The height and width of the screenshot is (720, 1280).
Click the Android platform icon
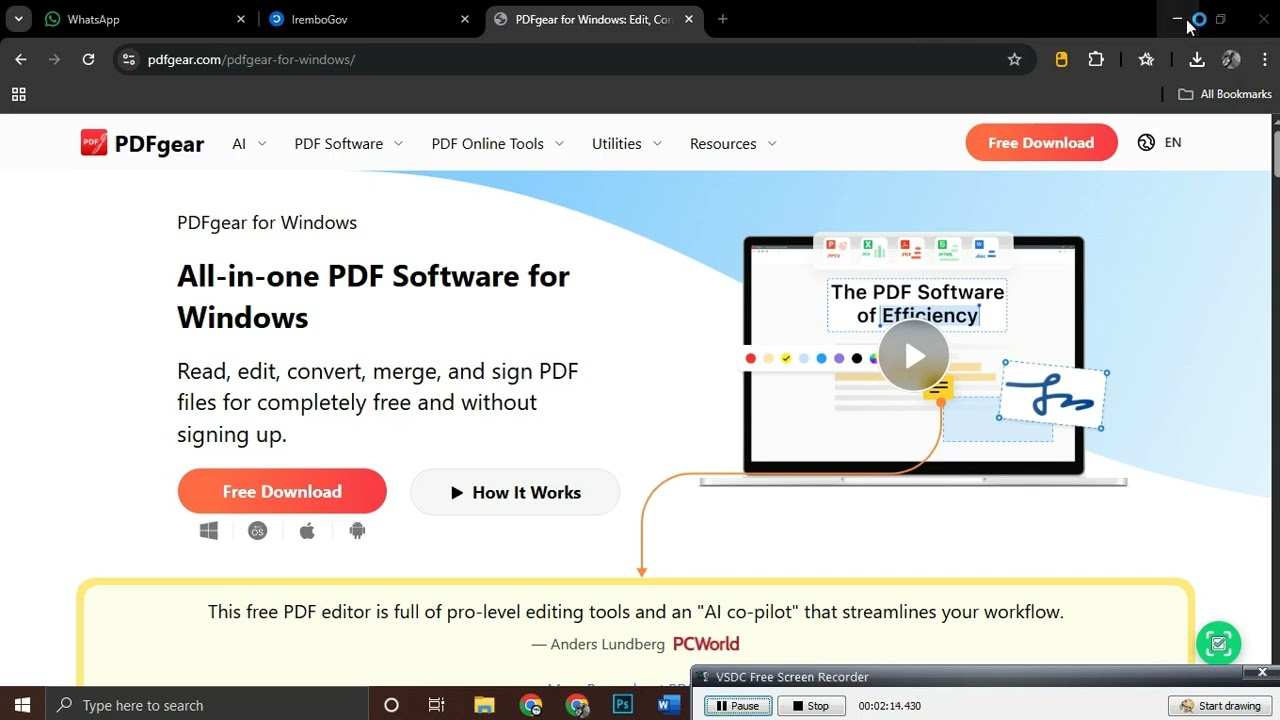pyautogui.click(x=357, y=531)
